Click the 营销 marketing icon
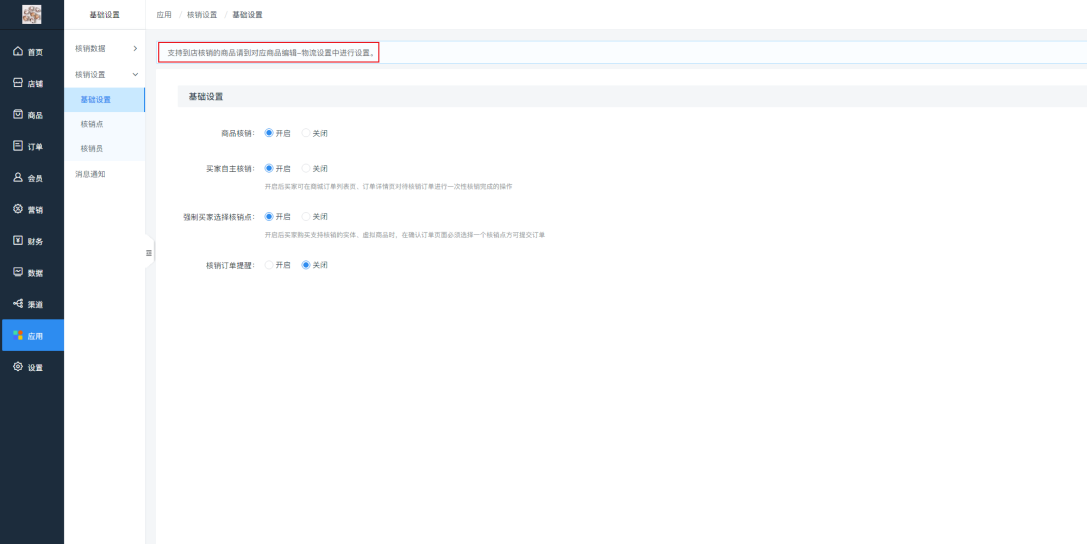The image size is (1087, 544). click(18, 209)
